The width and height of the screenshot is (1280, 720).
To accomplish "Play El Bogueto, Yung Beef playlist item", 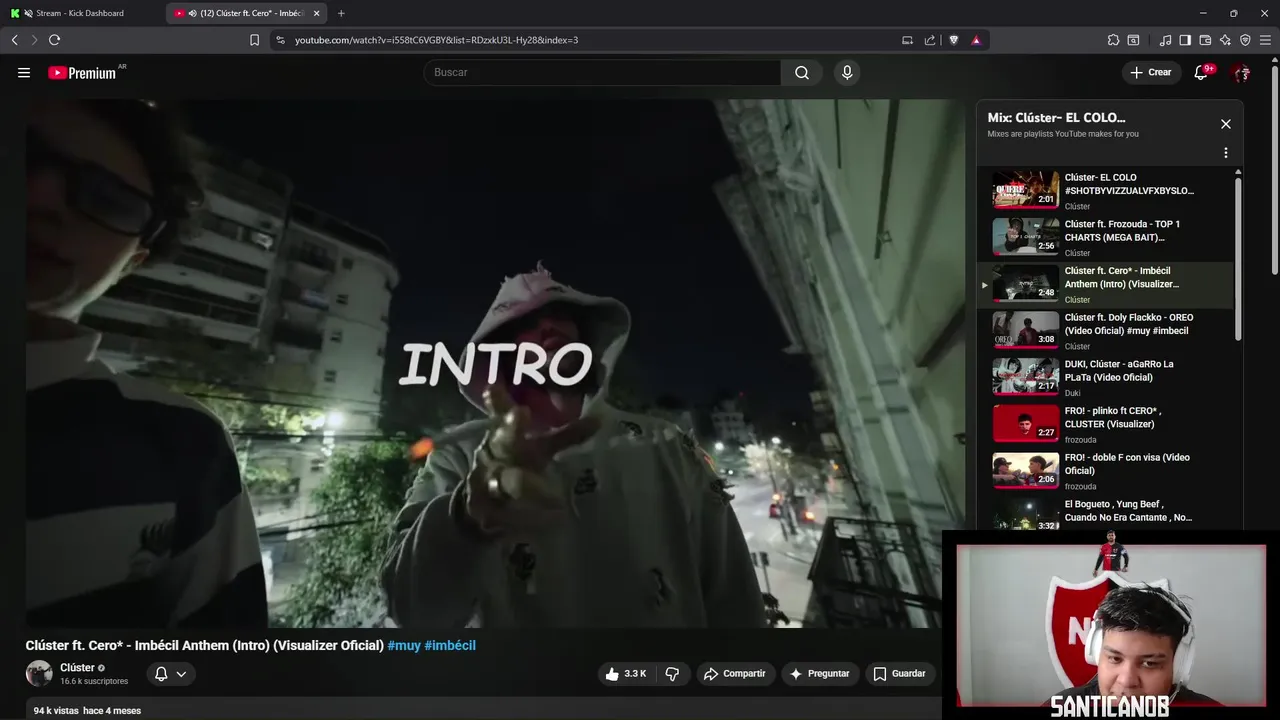I will coord(1105,512).
